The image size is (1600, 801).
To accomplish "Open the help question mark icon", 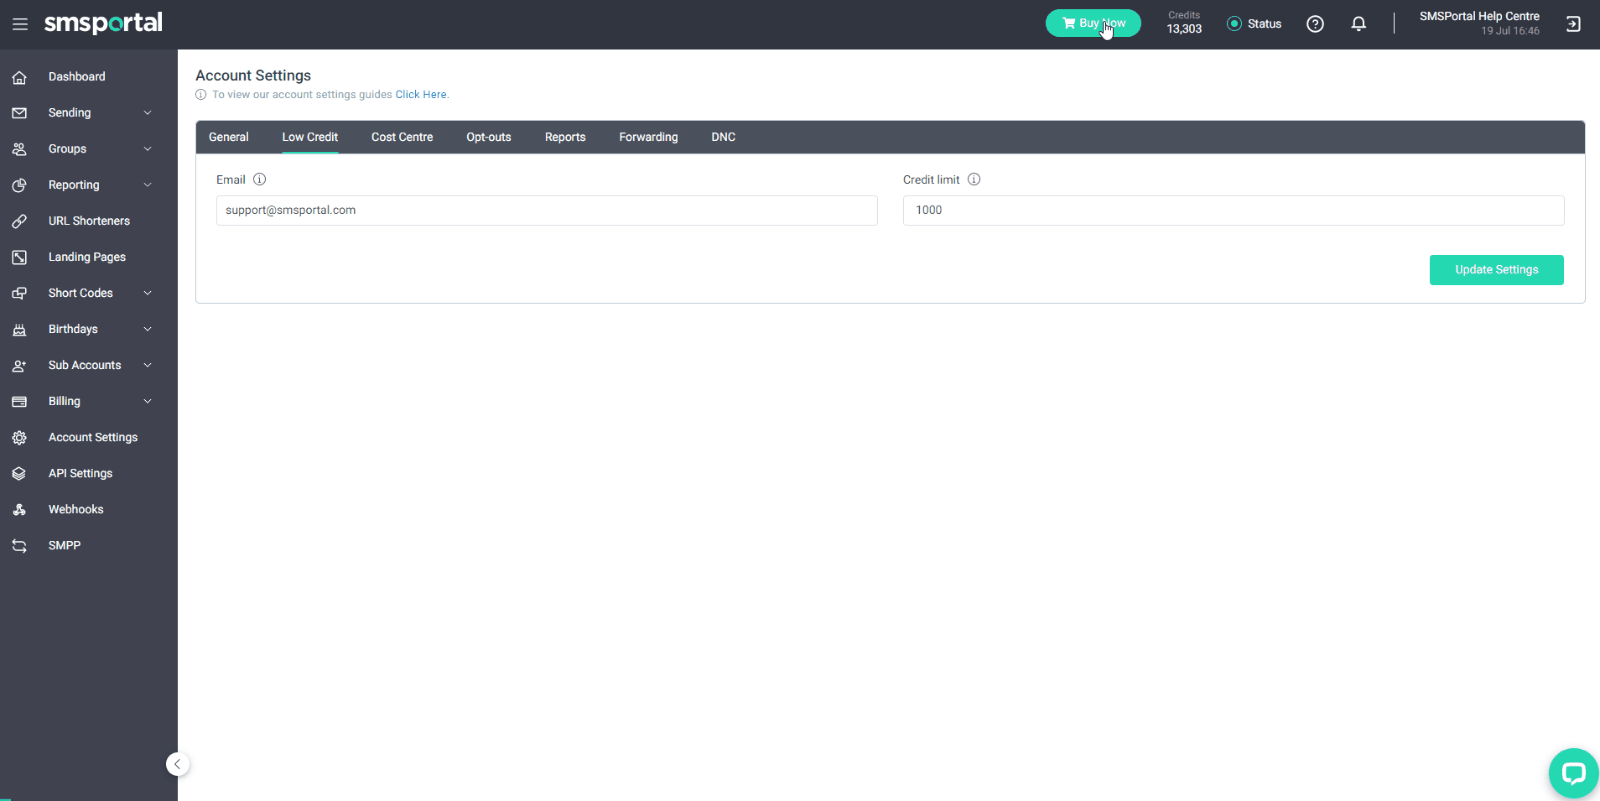I will [1315, 24].
